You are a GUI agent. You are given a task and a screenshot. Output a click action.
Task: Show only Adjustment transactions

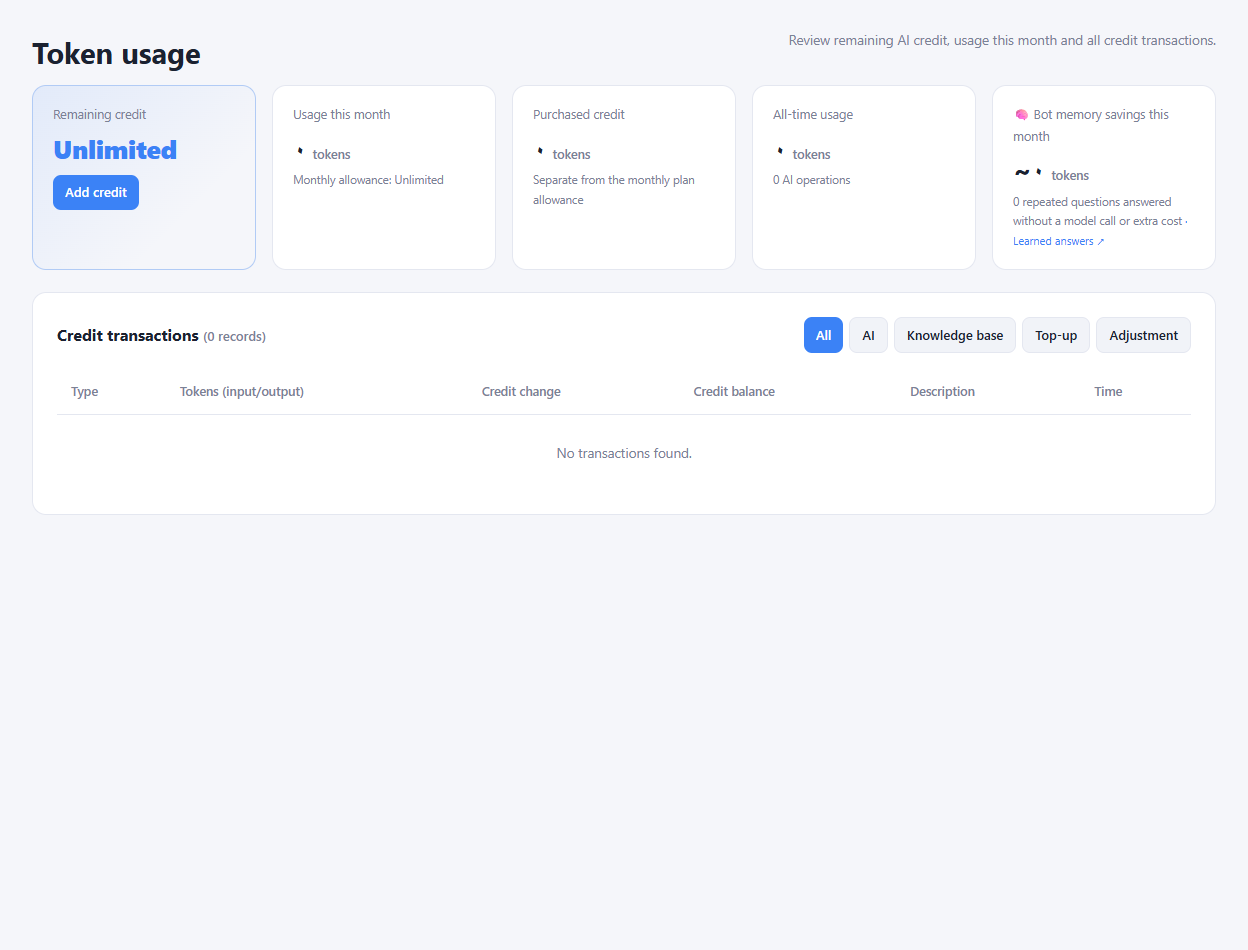click(x=1143, y=335)
